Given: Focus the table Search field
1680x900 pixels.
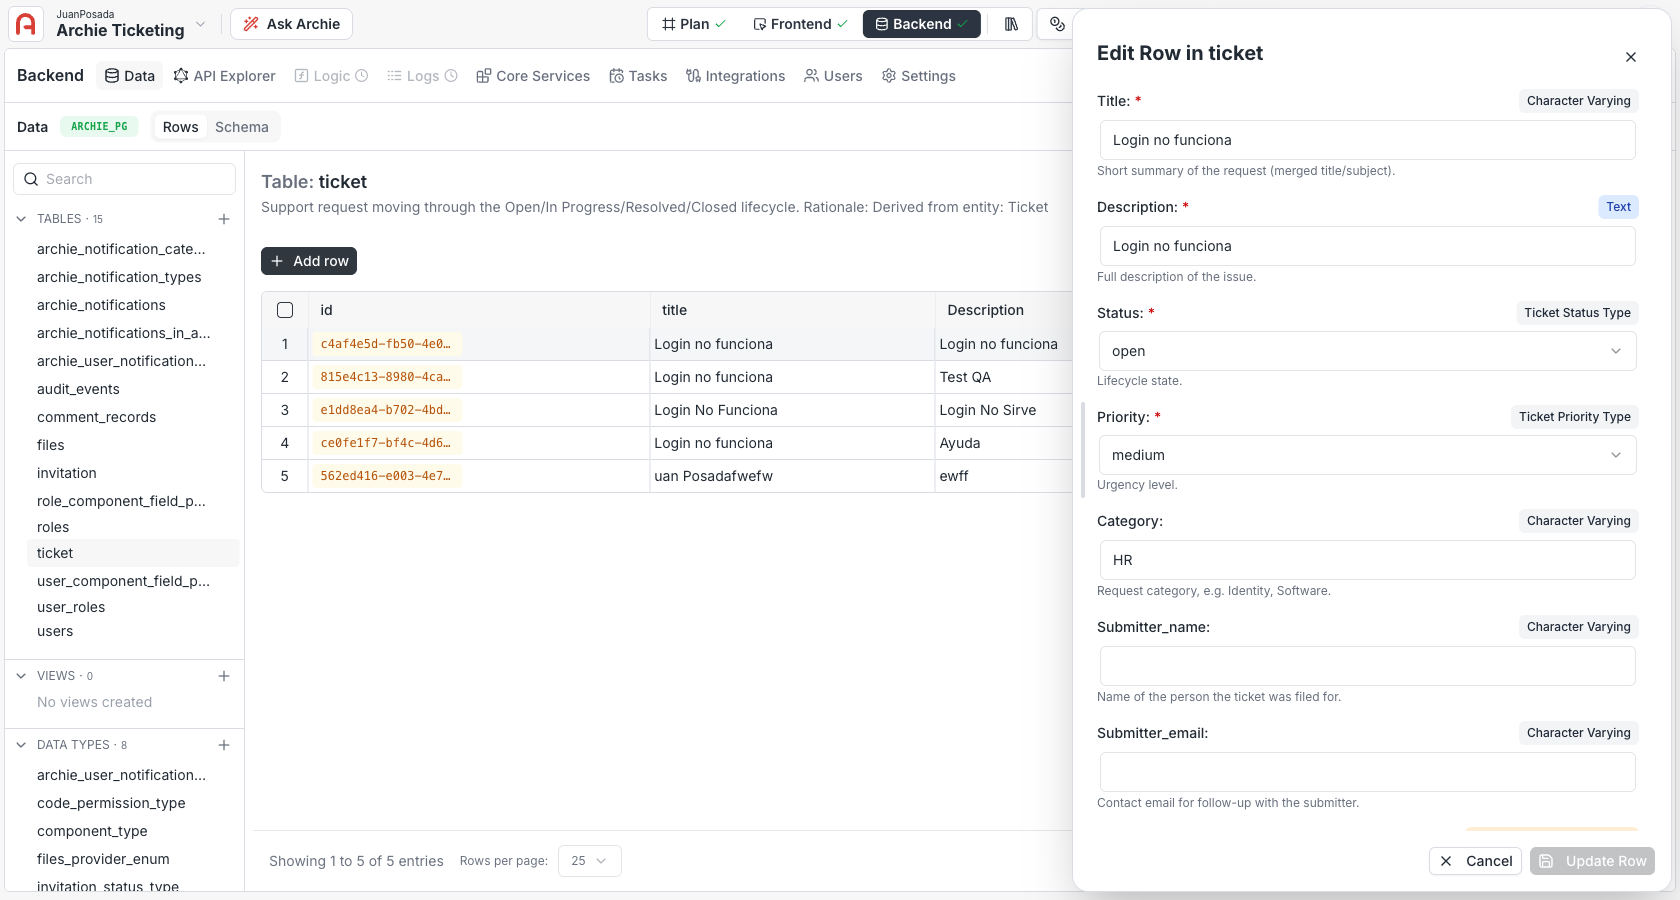Looking at the screenshot, I should click(x=124, y=179).
